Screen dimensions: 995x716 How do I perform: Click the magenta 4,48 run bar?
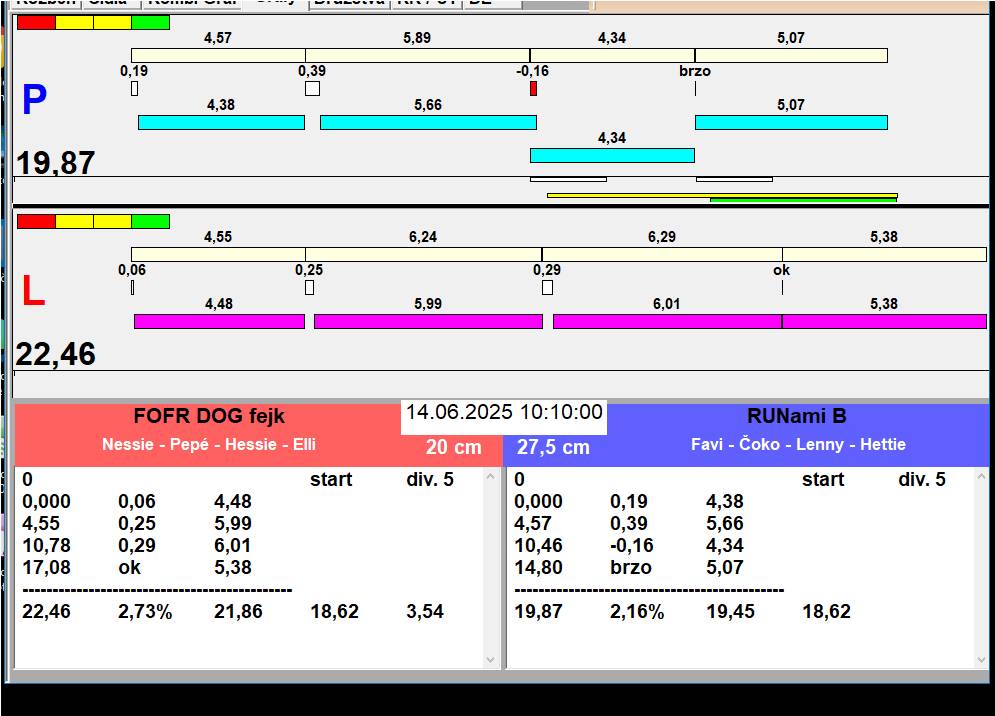tap(220, 321)
